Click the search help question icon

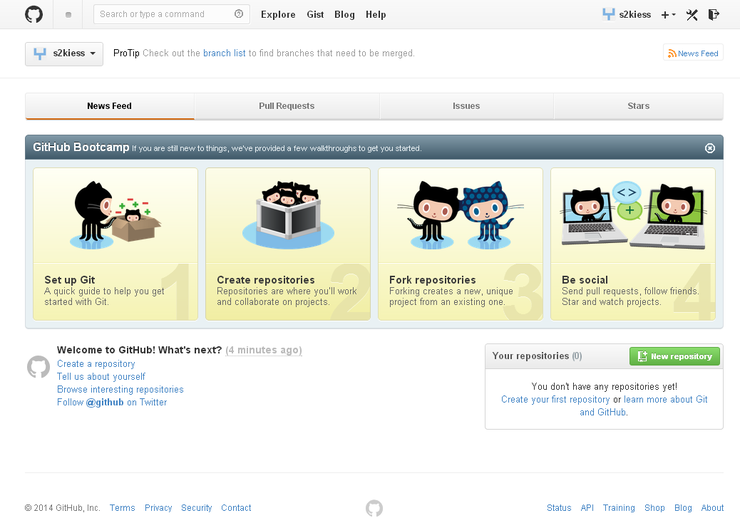239,14
